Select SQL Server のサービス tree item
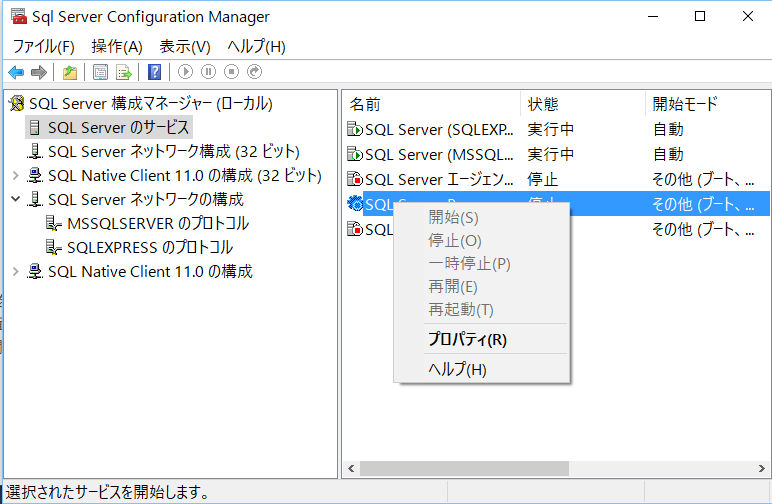 click(118, 127)
